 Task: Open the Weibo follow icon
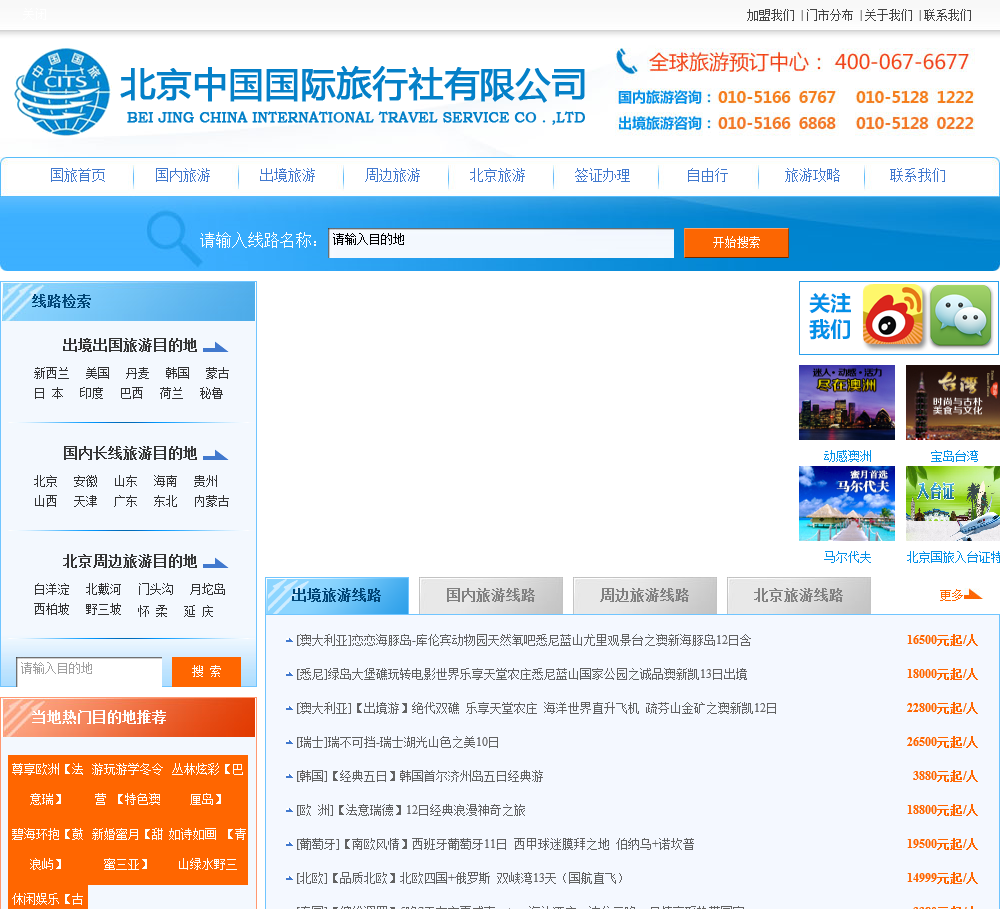click(893, 315)
